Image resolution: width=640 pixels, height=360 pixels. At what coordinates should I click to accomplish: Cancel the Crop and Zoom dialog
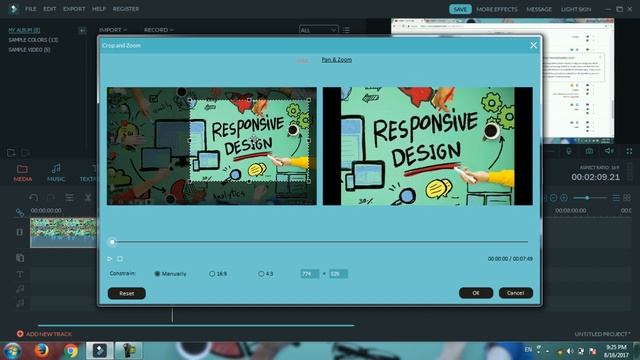click(x=516, y=293)
